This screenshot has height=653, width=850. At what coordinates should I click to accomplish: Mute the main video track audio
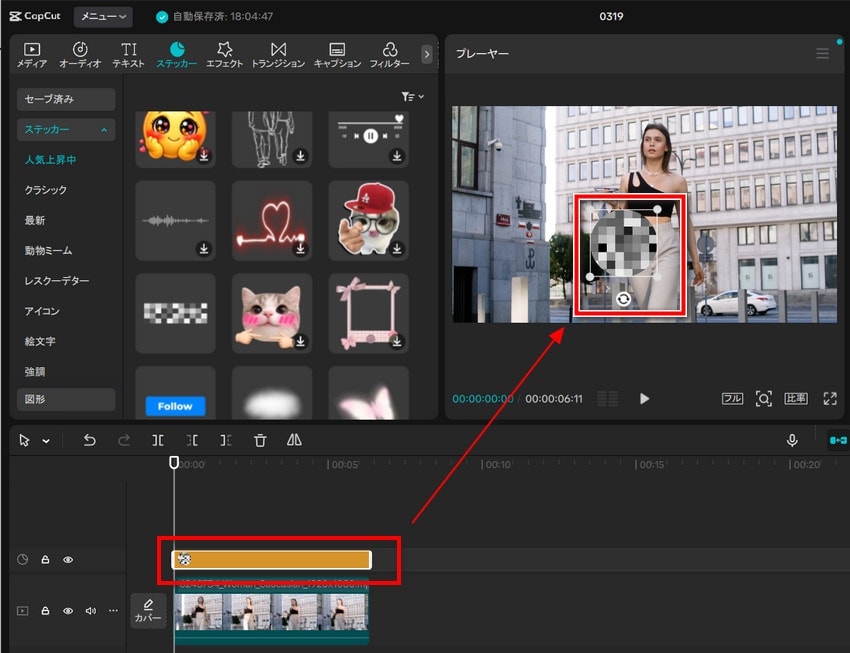(x=91, y=611)
